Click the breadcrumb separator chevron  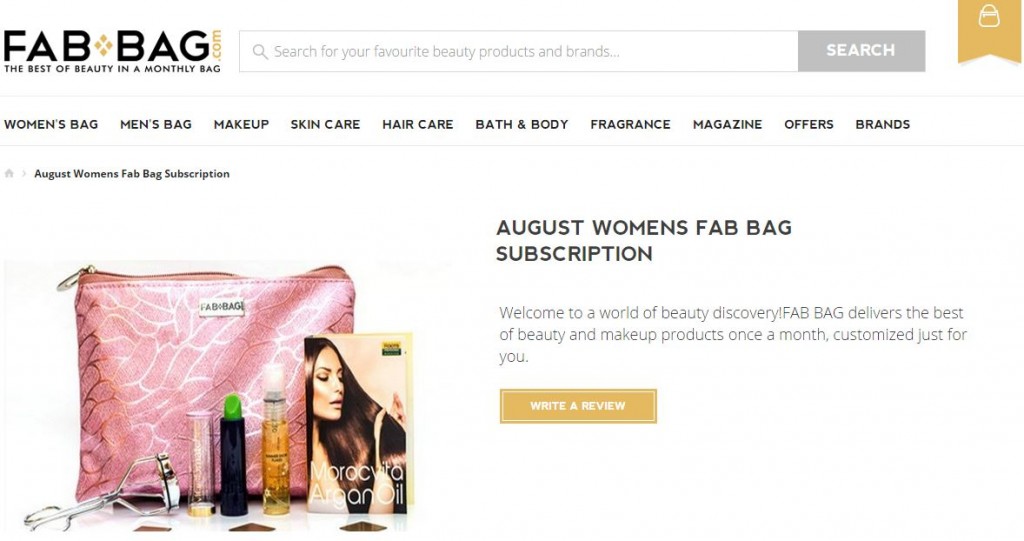pos(24,174)
